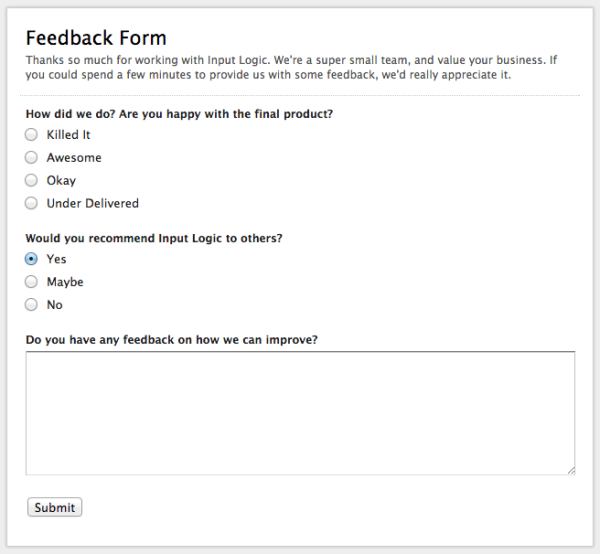Viewport: 600px width, 554px height.
Task: Click the 'Okay' label text
Action: (x=61, y=181)
